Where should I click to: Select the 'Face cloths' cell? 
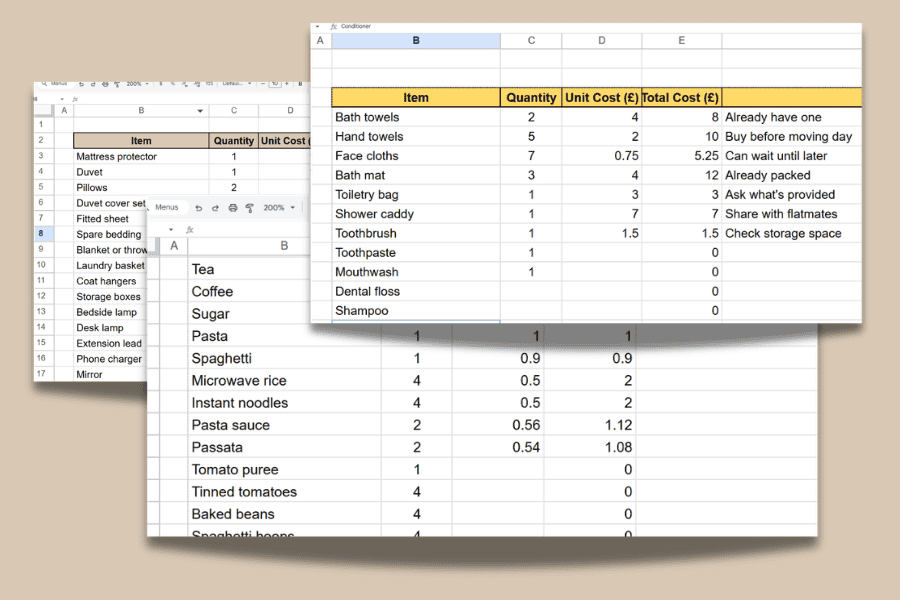(x=416, y=156)
